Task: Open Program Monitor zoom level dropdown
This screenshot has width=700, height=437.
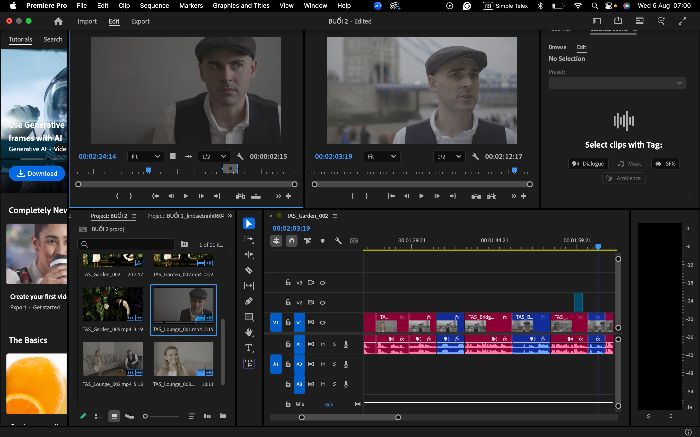Action: point(381,157)
